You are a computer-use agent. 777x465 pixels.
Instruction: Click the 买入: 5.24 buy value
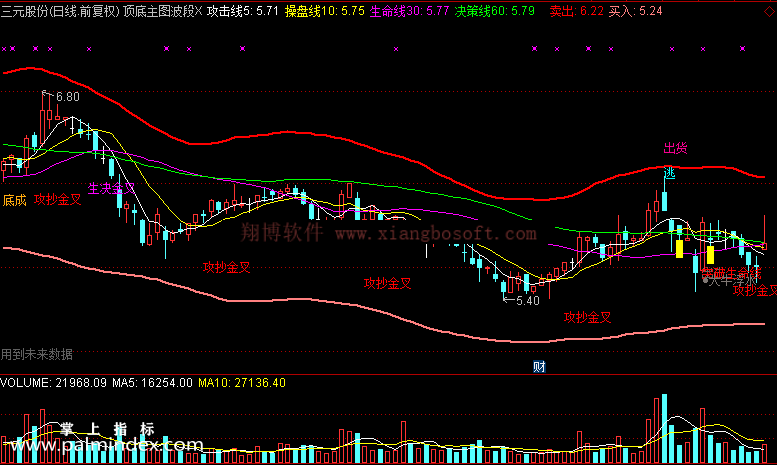635,11
